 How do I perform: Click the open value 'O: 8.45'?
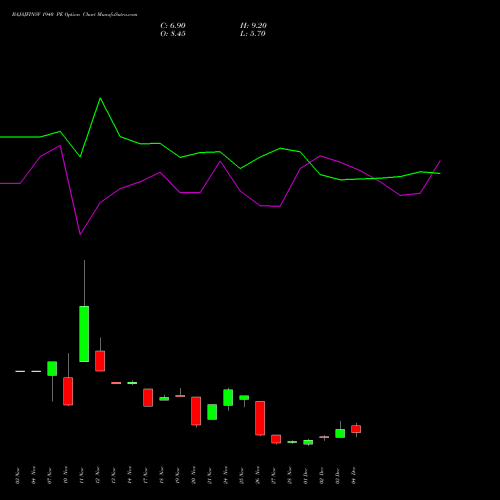tap(173, 34)
